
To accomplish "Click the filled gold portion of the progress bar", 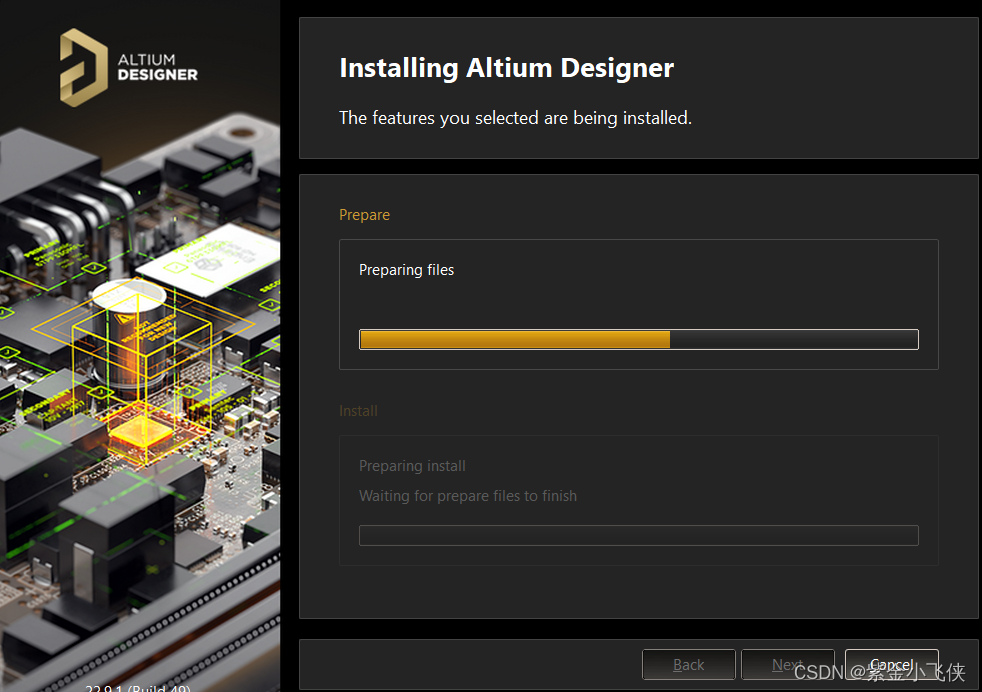I will [514, 340].
